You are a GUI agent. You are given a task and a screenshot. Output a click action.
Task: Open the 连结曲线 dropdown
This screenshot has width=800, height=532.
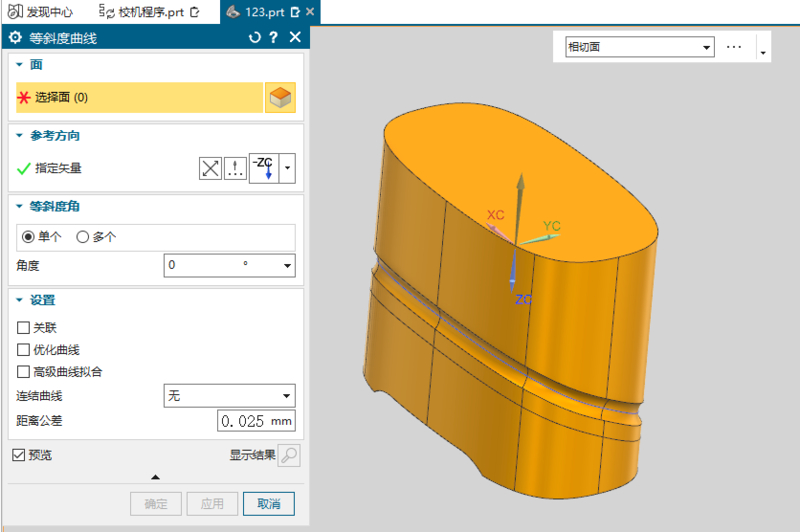tap(229, 396)
